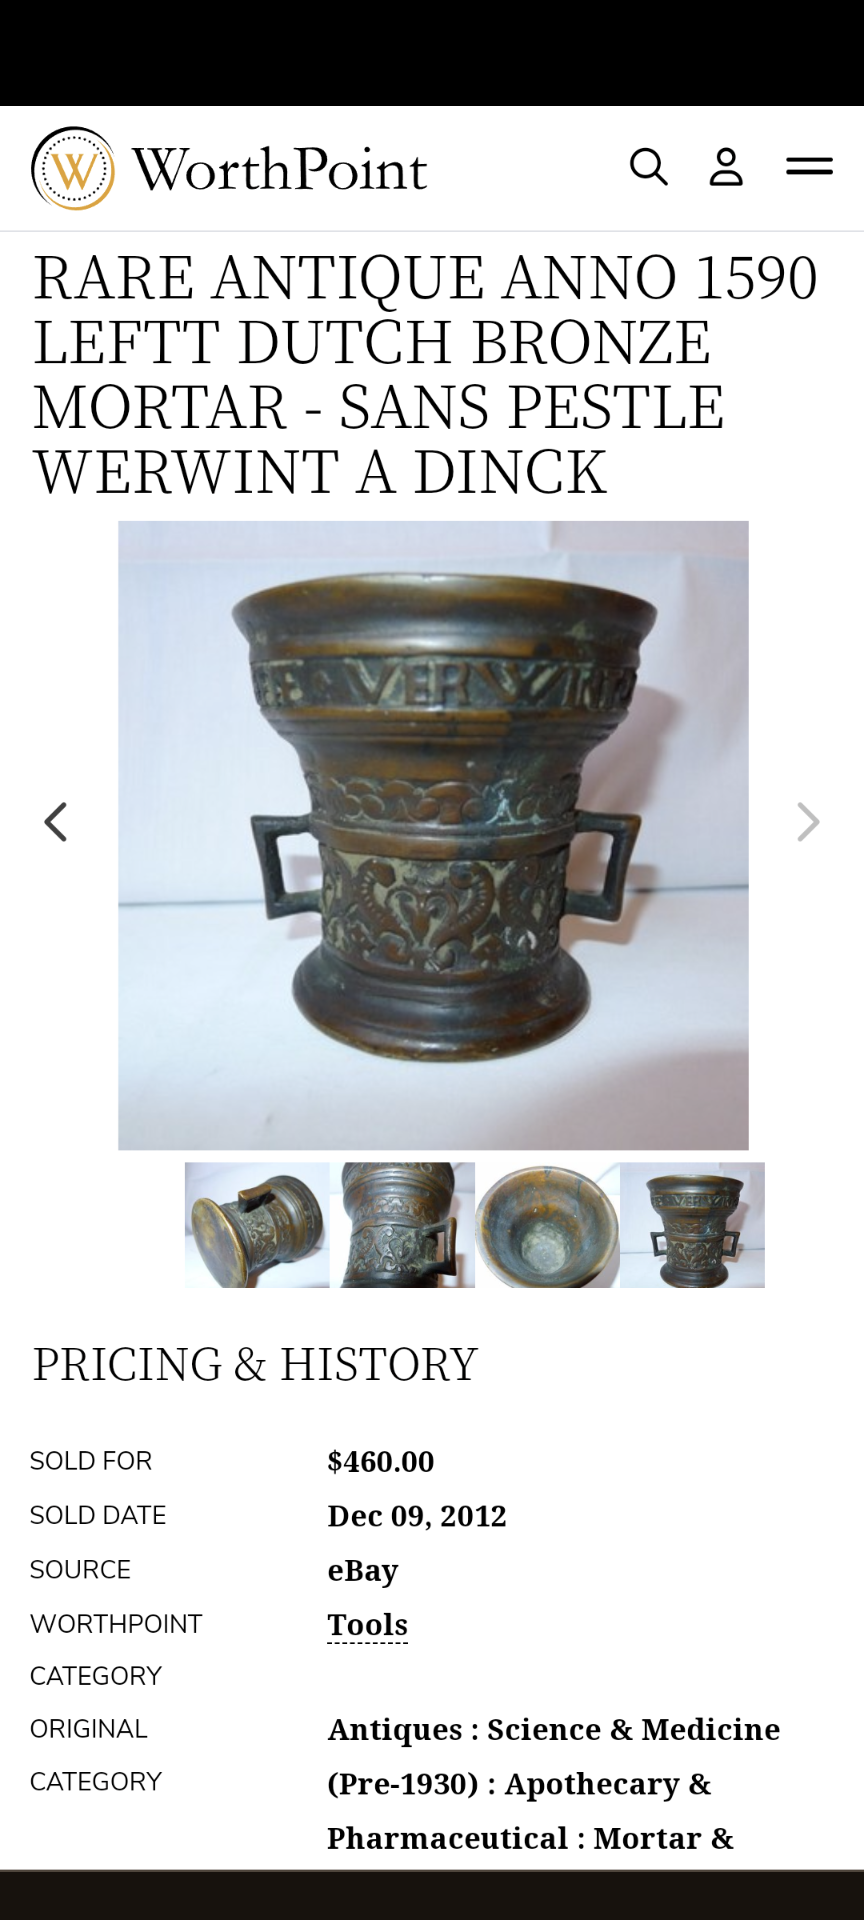The width and height of the screenshot is (864, 1920).
Task: Select the thumbnail showing the mortar interior
Action: coord(547,1225)
